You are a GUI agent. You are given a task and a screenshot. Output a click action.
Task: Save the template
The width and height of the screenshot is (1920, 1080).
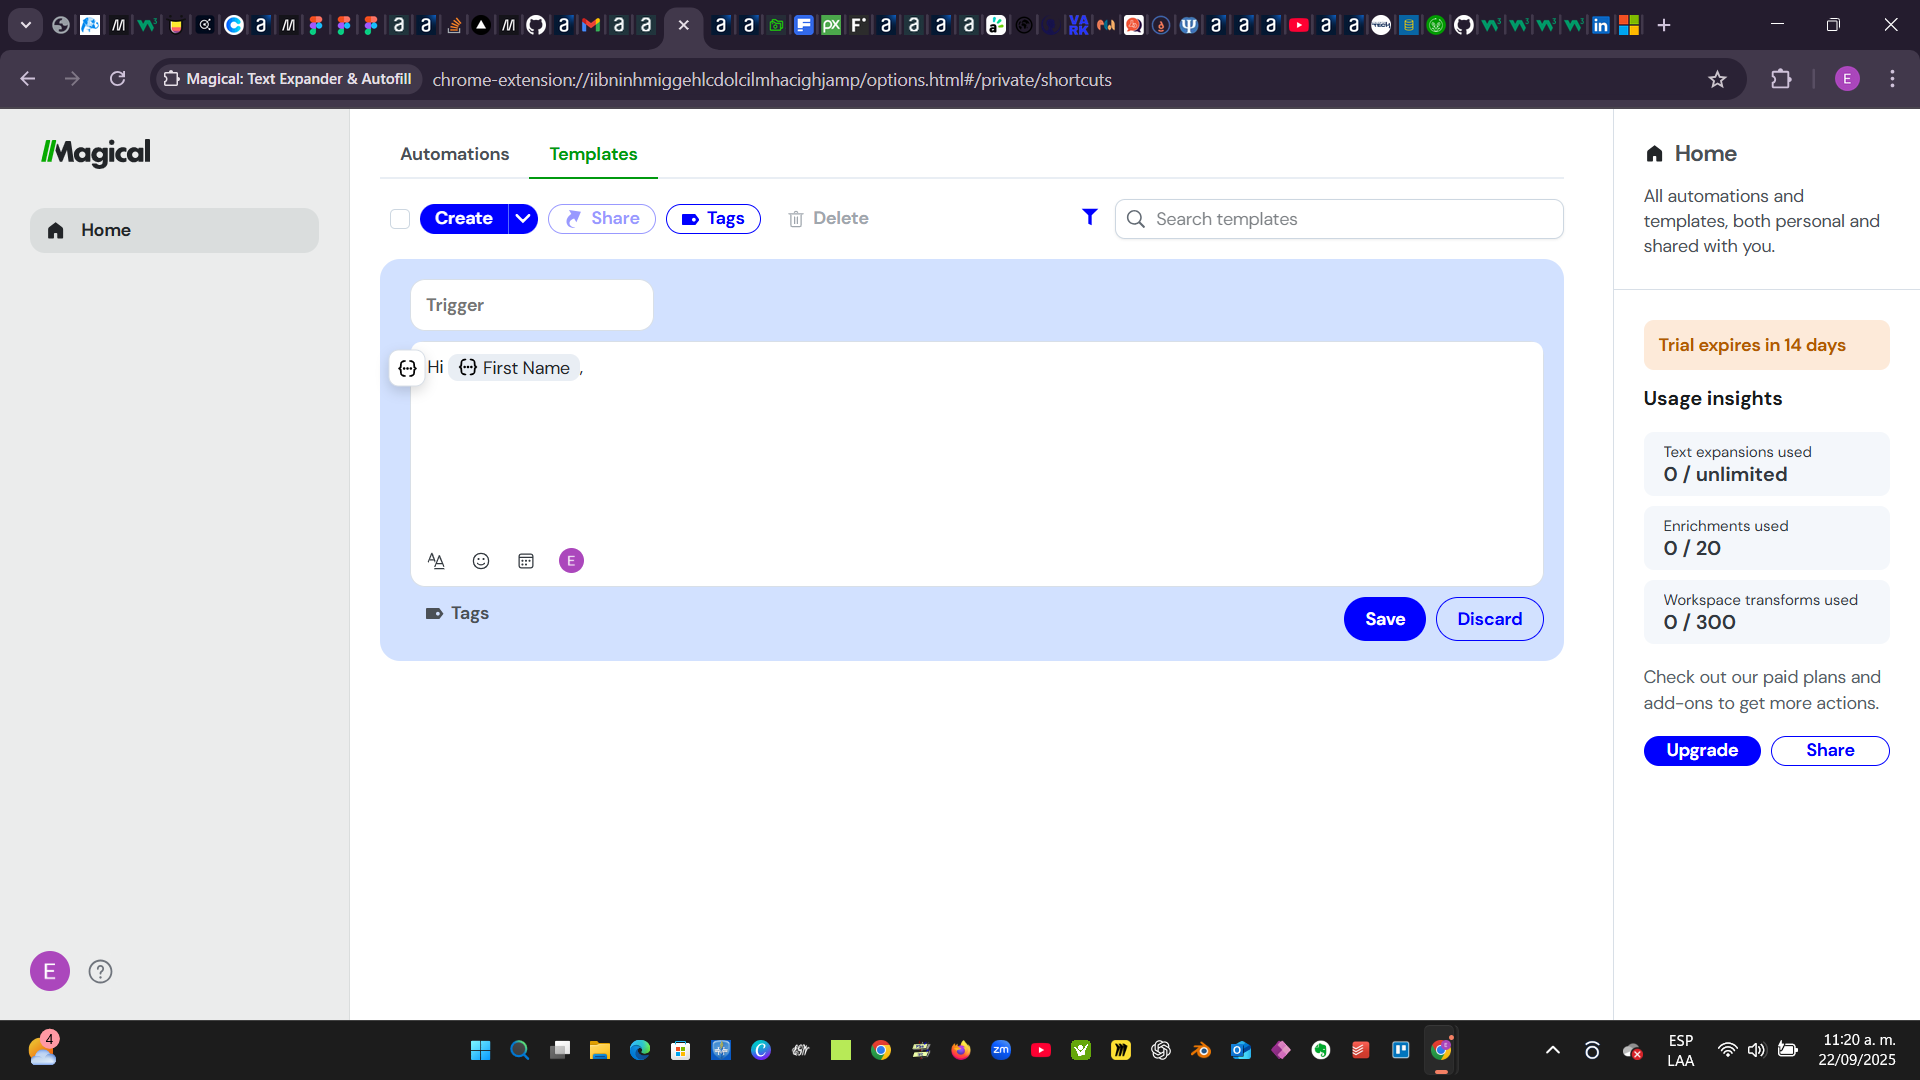click(1384, 619)
